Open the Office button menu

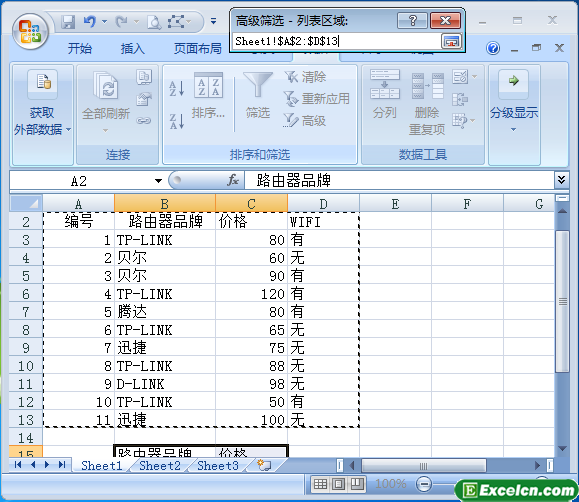coord(30,31)
